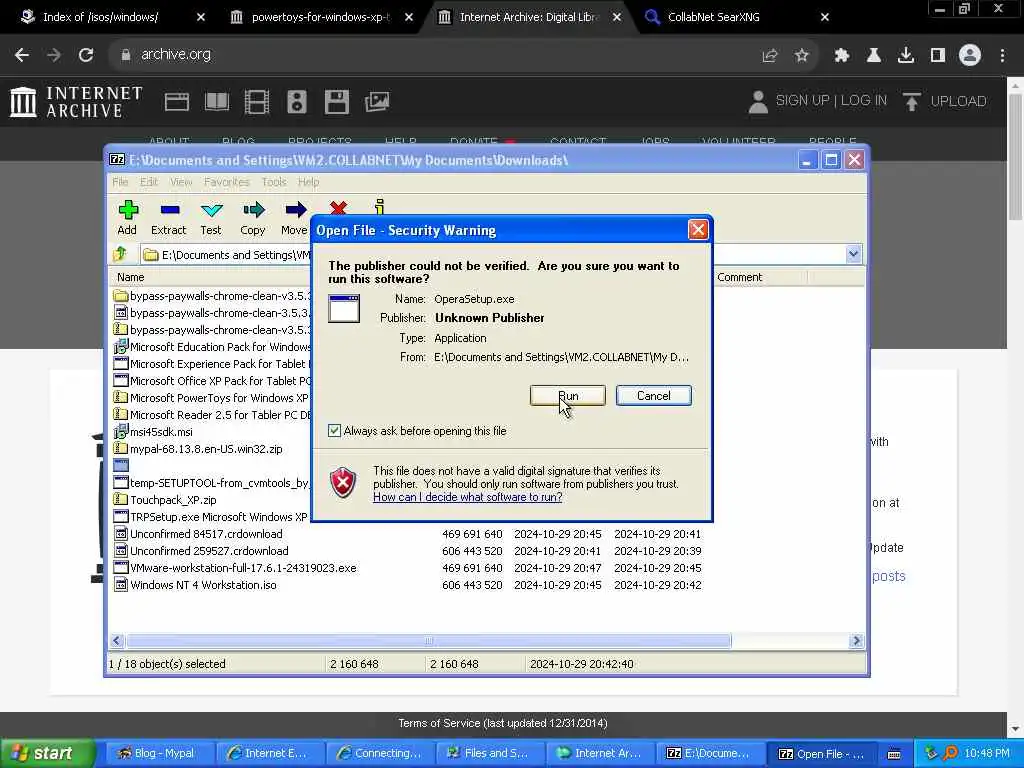Select Unconfirmed 259527.crdownload file
This screenshot has height=768, width=1024.
(x=209, y=551)
